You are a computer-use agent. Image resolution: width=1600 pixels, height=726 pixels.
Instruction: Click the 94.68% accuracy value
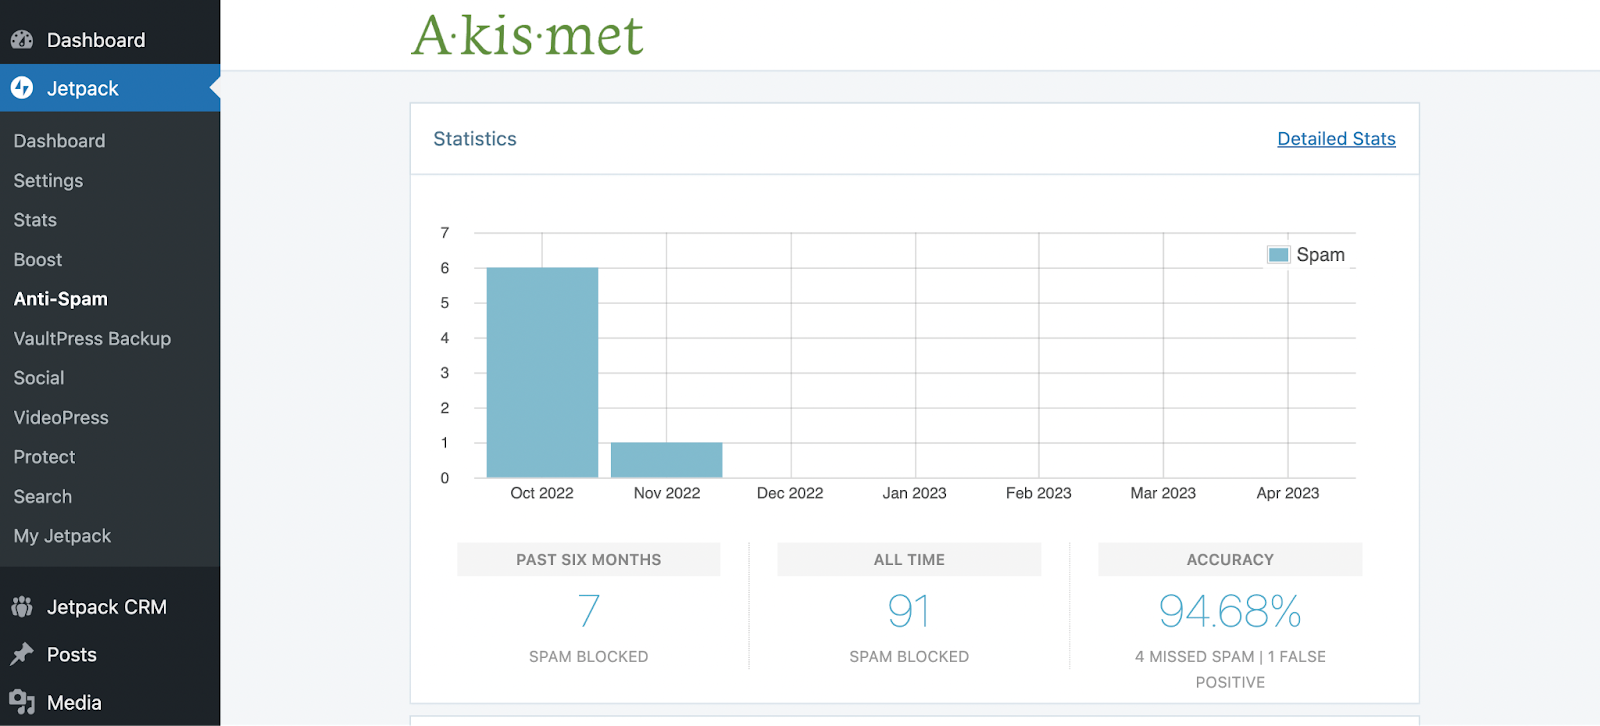(1230, 611)
